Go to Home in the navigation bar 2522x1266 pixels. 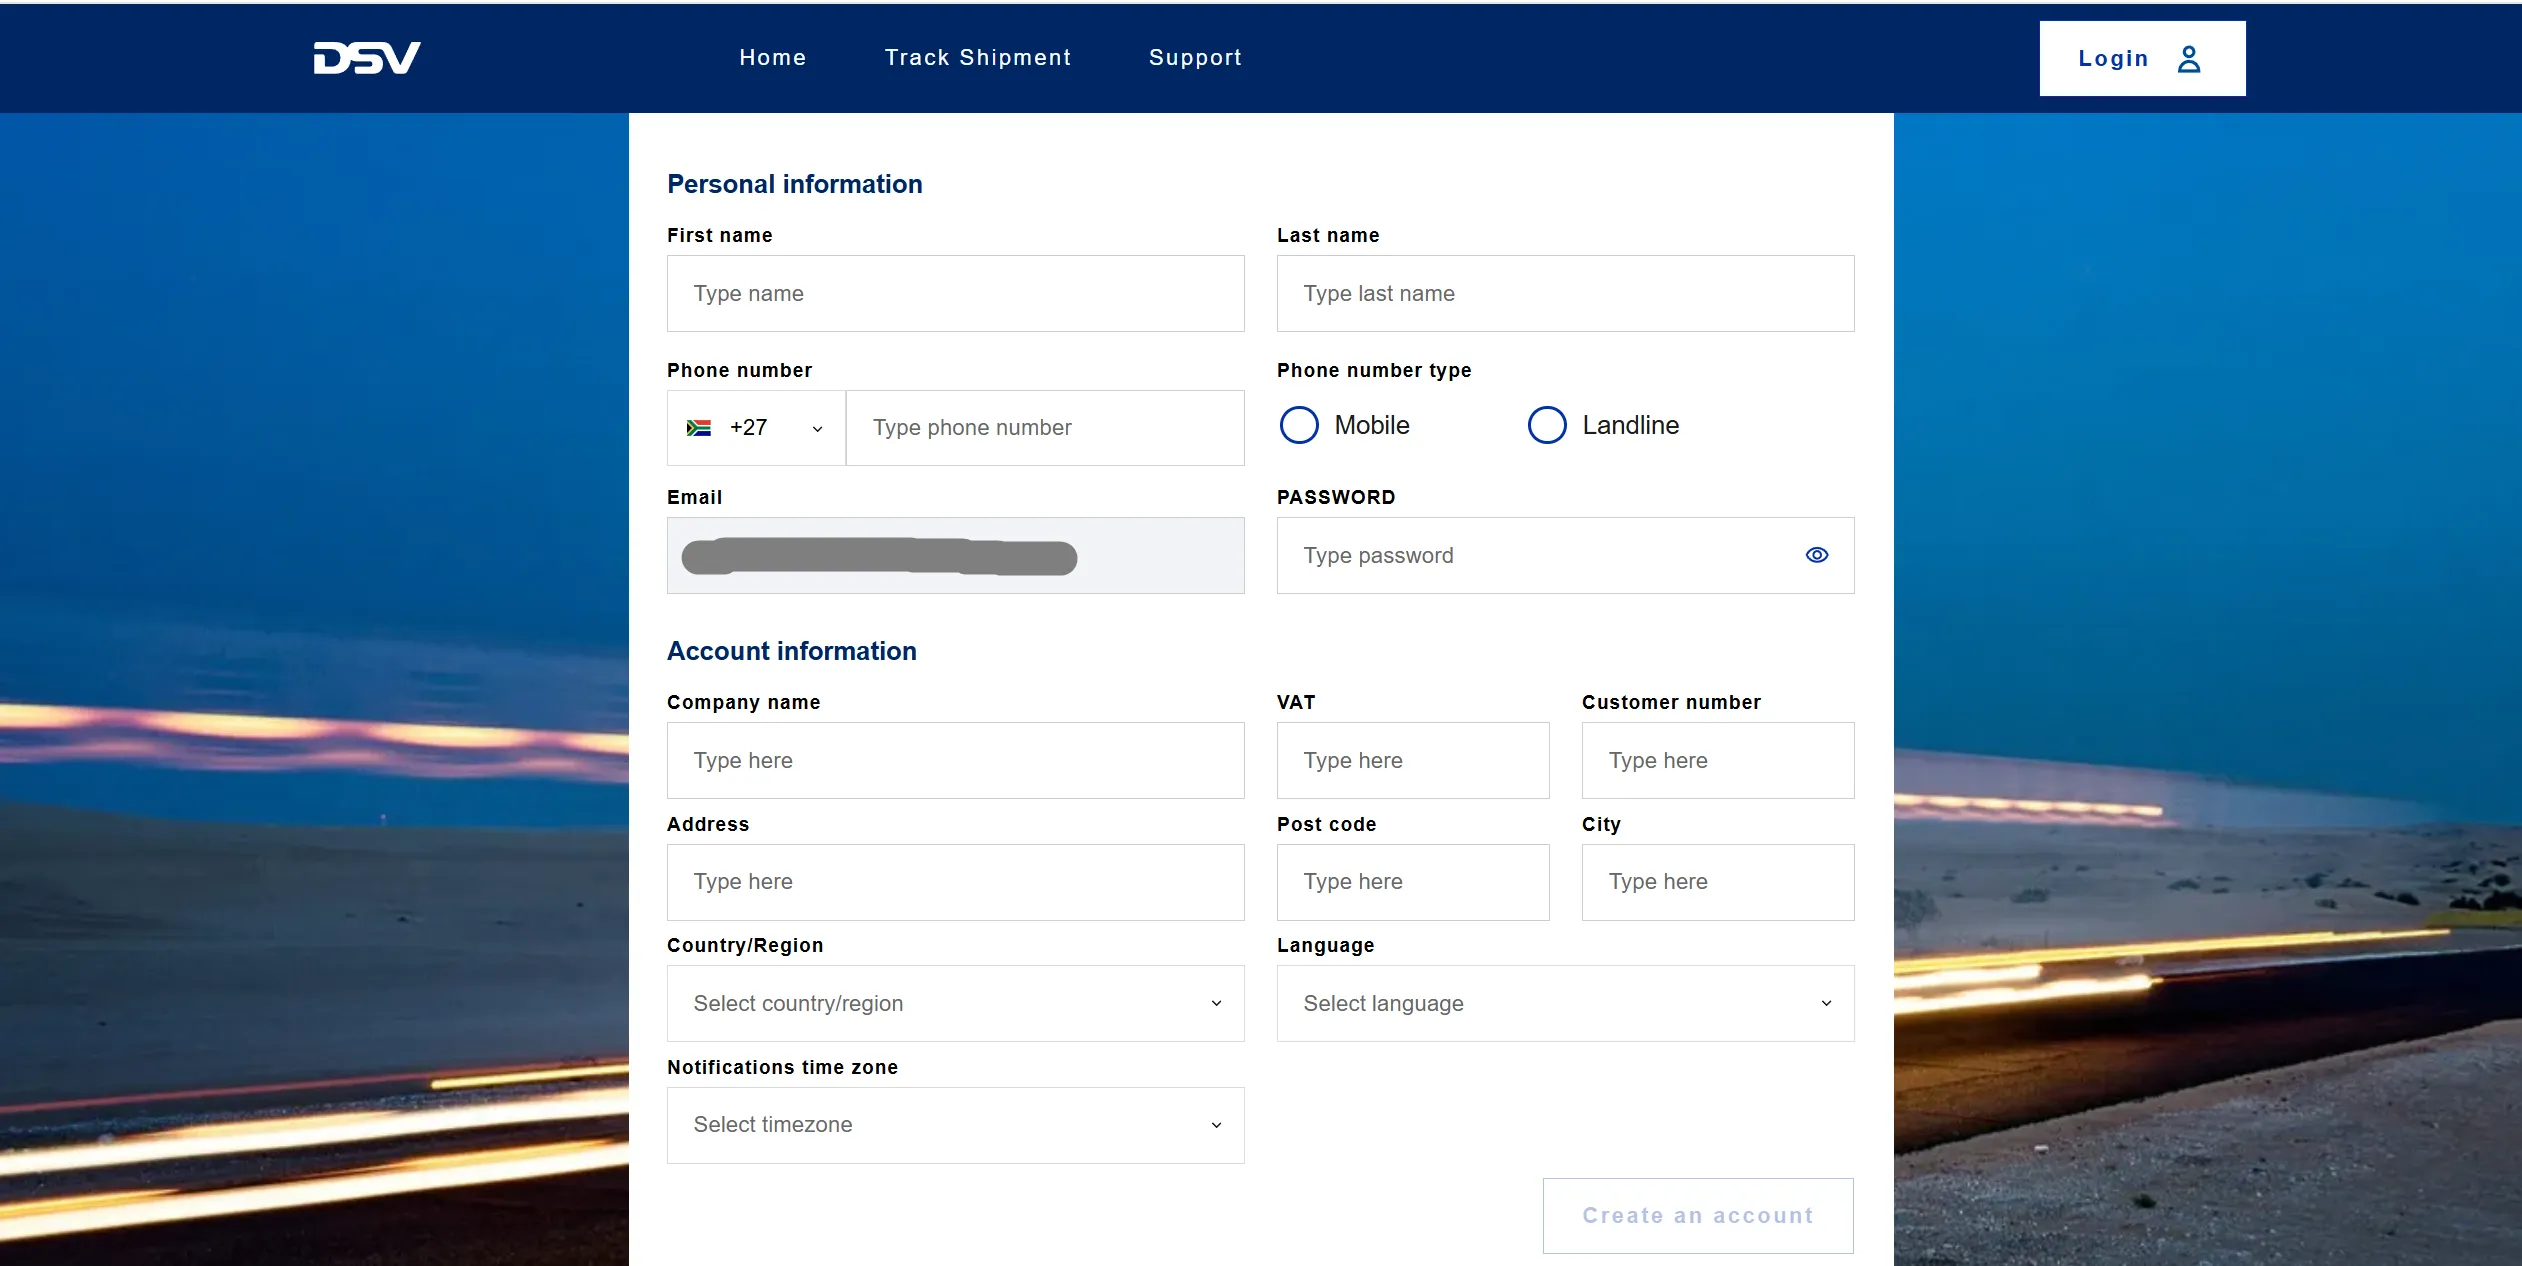point(772,58)
